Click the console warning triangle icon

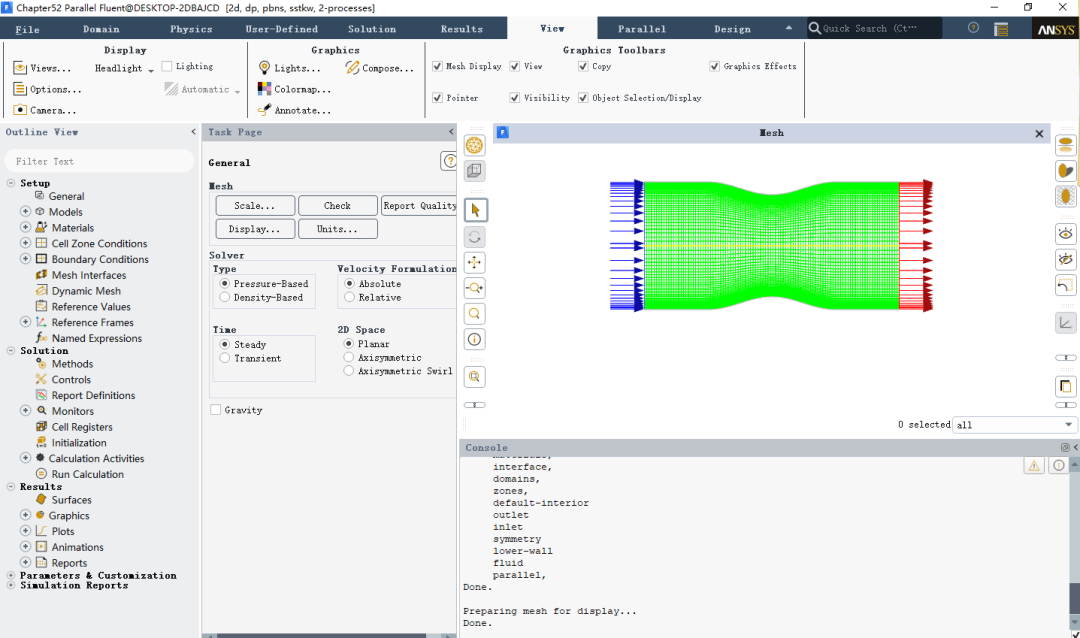coord(1034,466)
